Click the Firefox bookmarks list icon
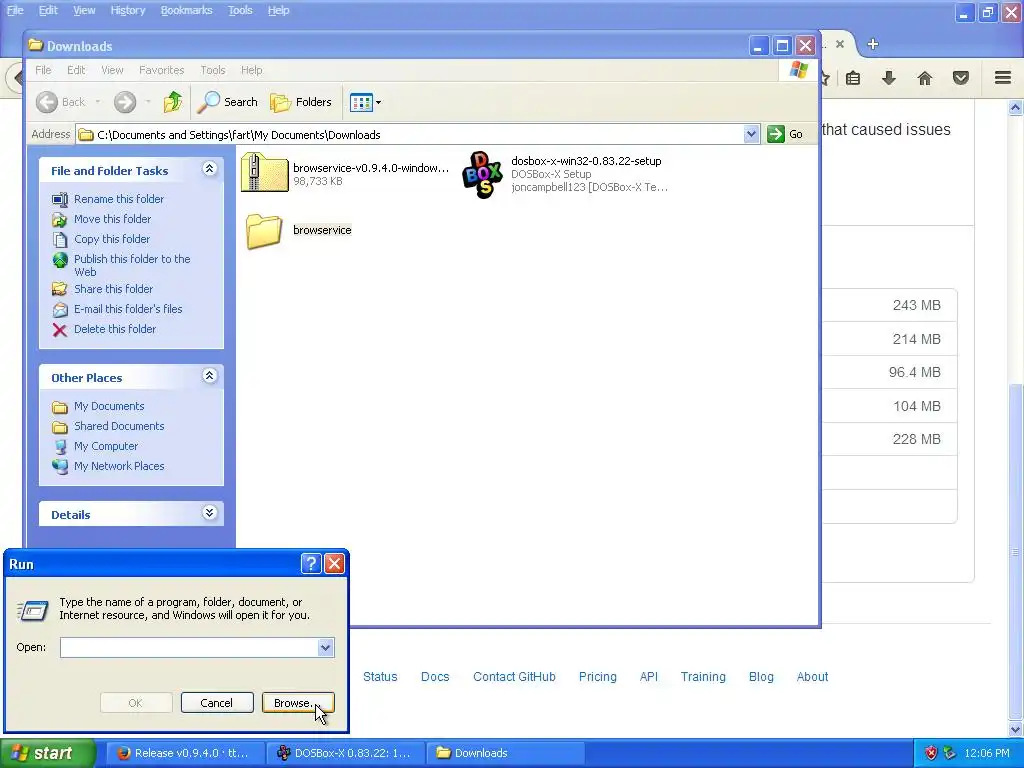The height and width of the screenshot is (768, 1024). [853, 78]
